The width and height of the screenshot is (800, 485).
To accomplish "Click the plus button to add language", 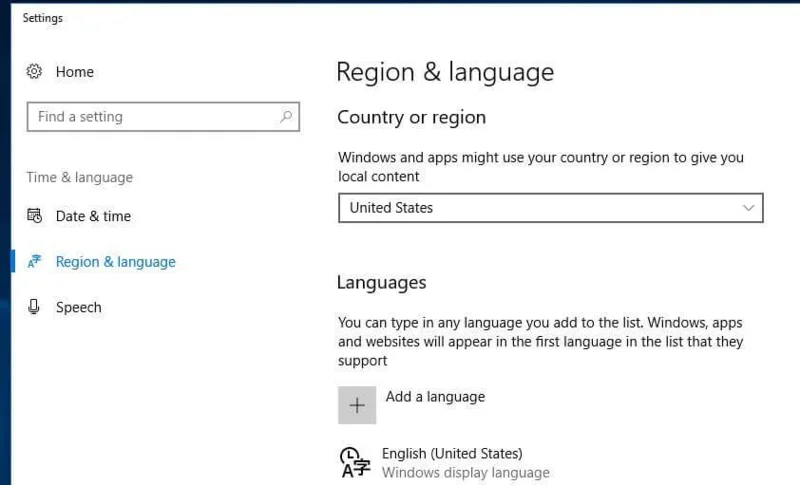I will click(357, 405).
